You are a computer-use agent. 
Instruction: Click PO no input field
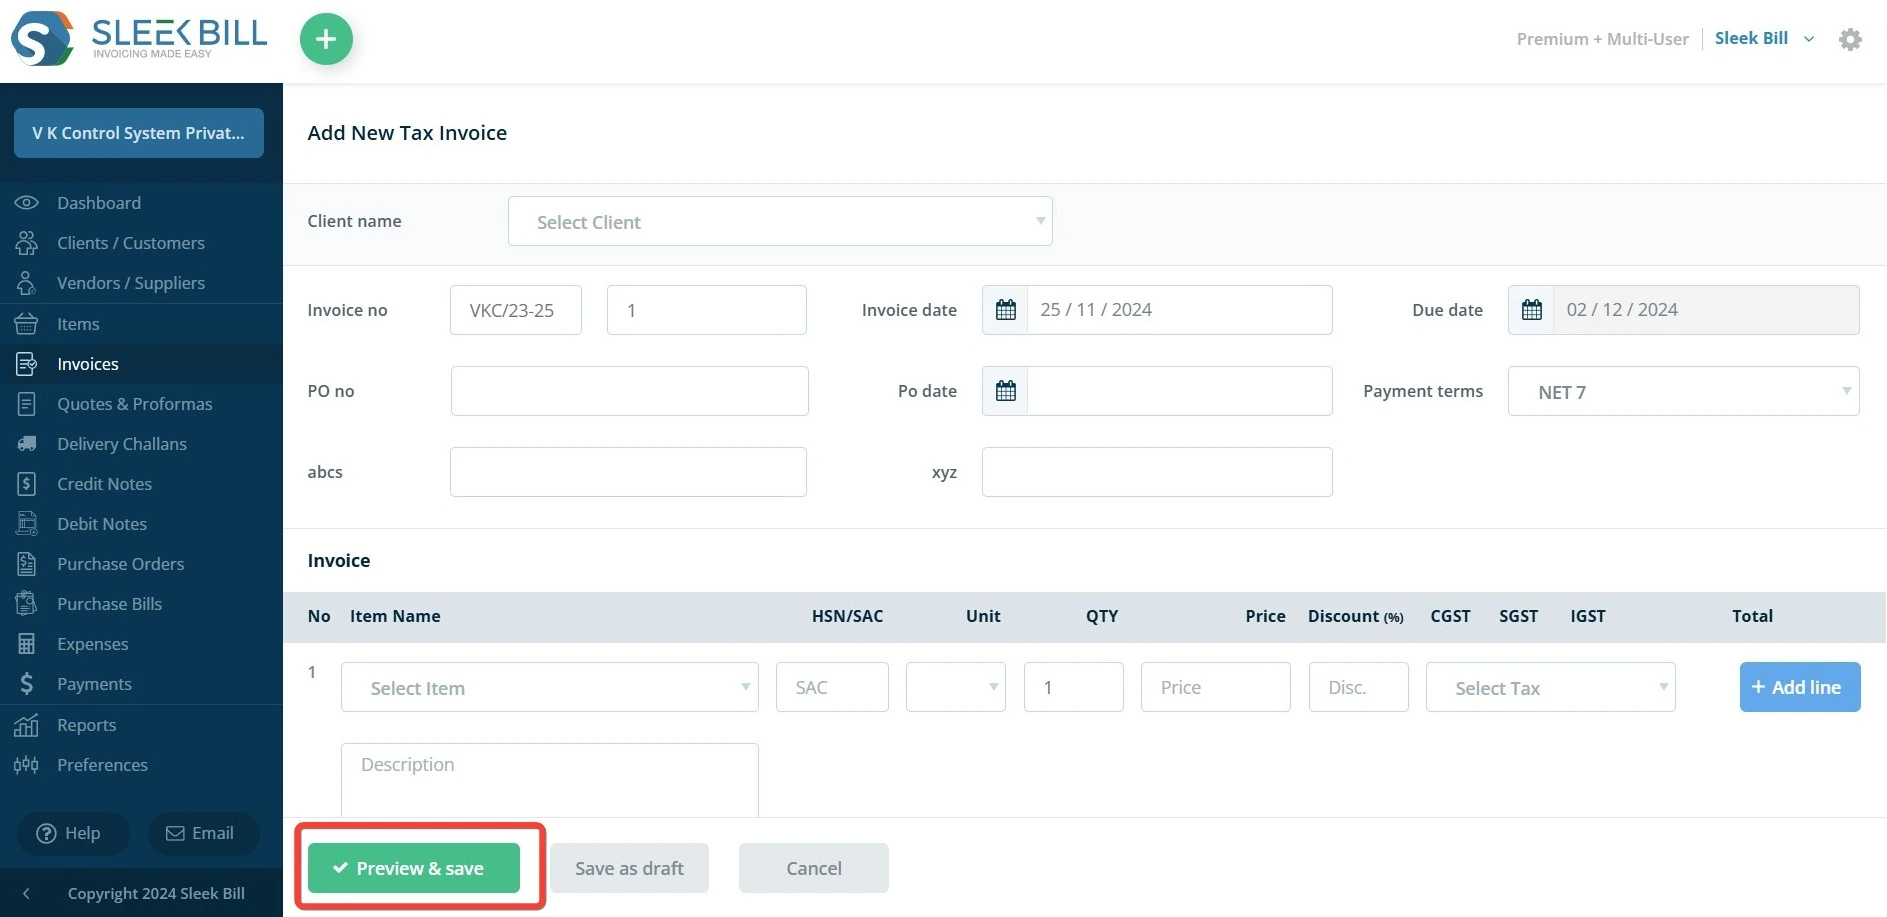coord(630,391)
